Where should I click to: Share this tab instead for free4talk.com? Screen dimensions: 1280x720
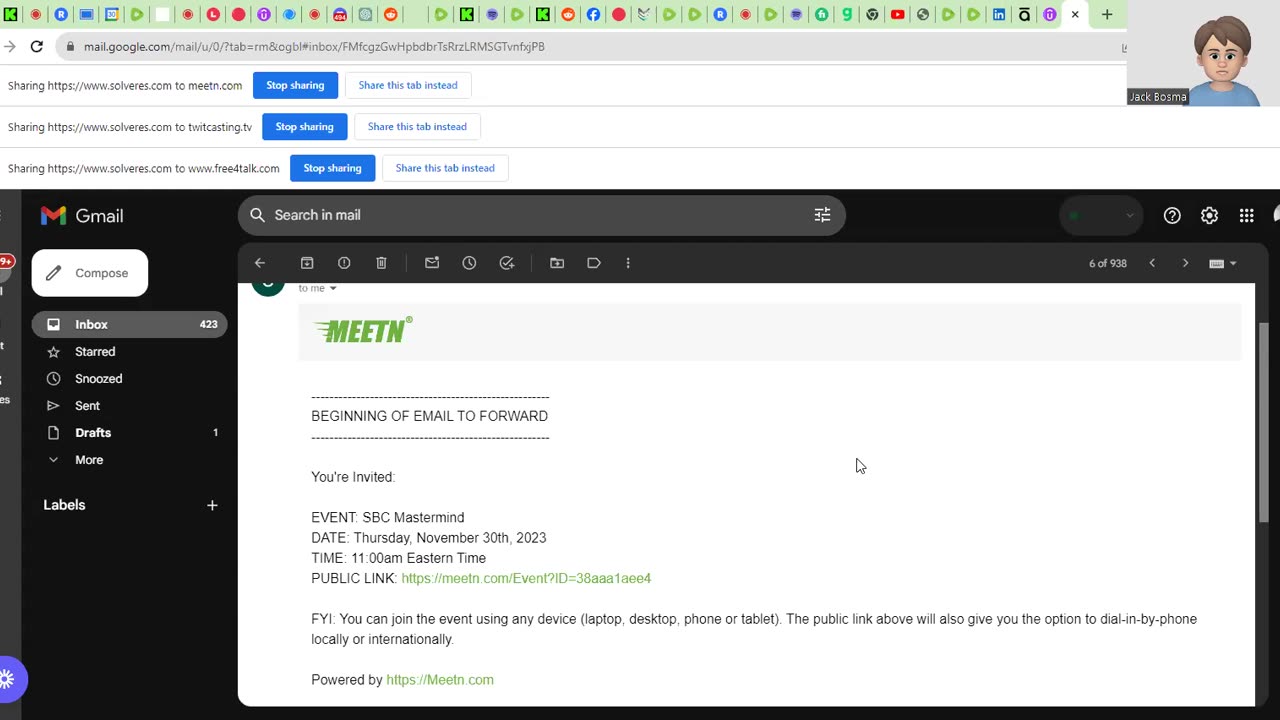click(x=445, y=168)
